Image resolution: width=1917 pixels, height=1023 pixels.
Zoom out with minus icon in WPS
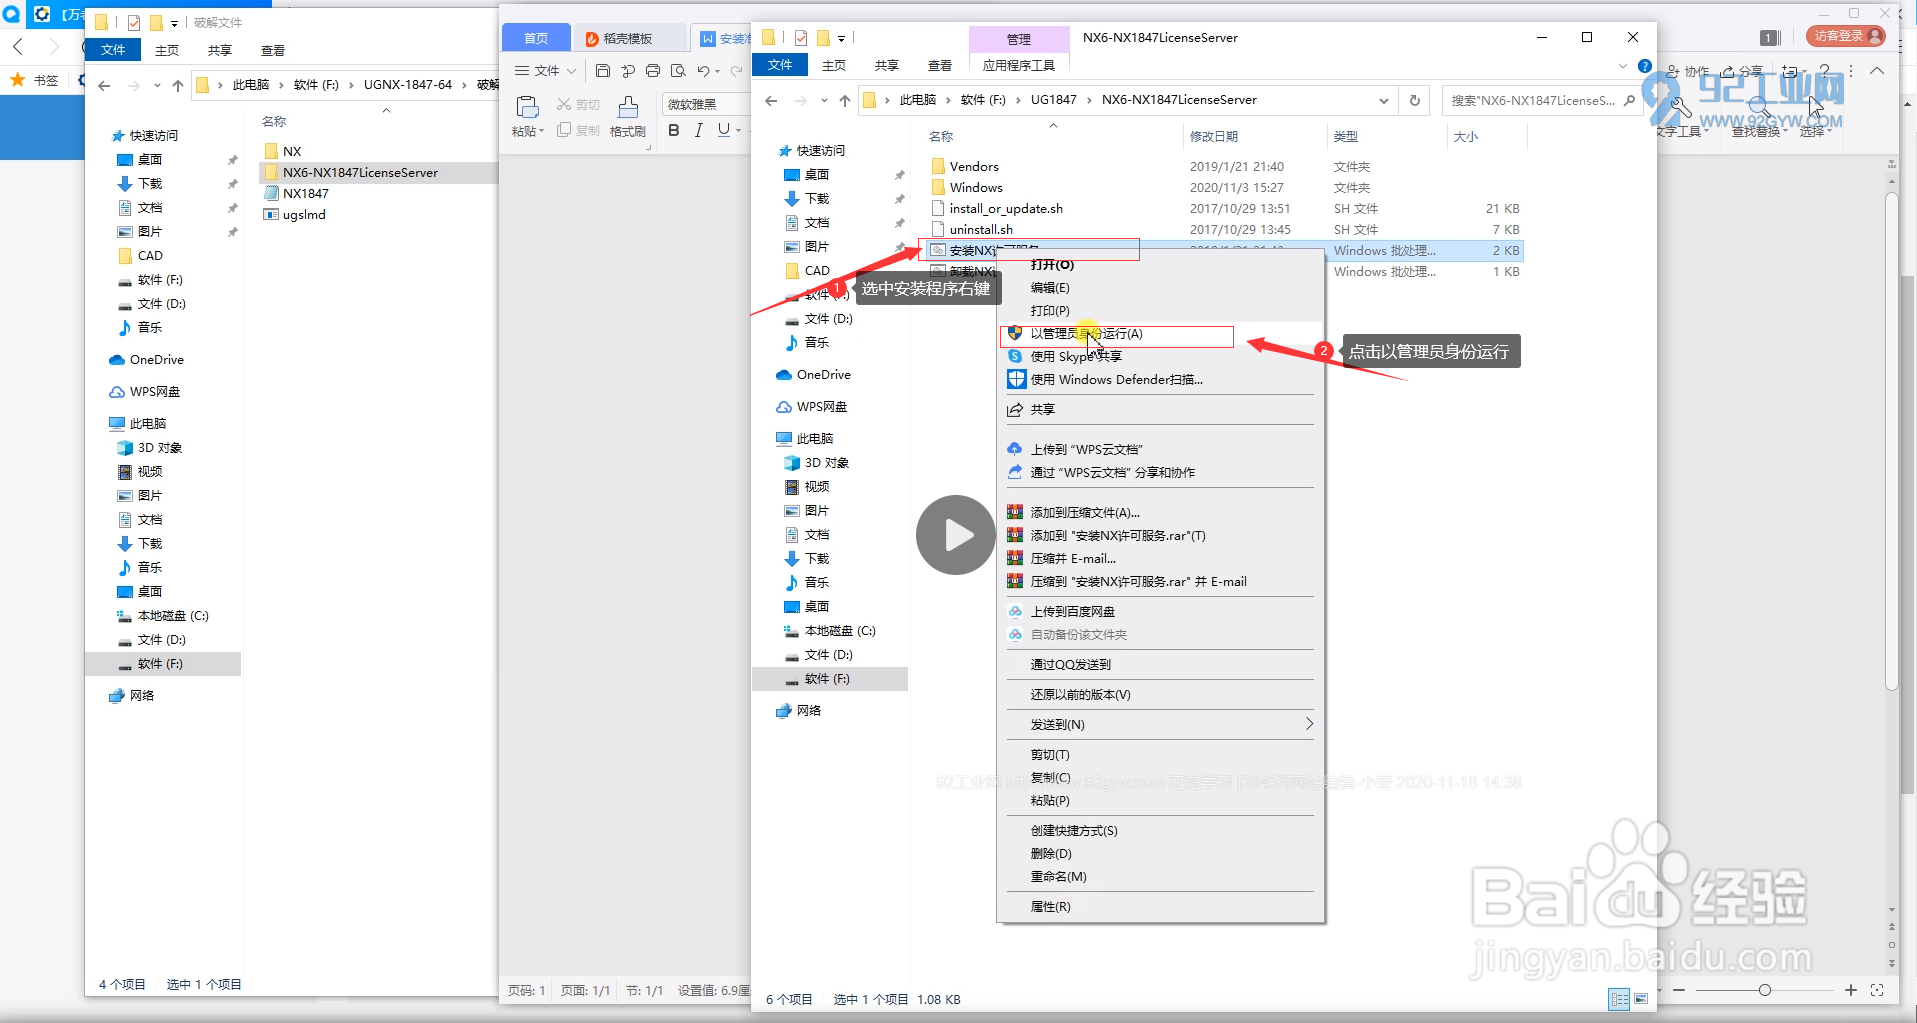click(x=1679, y=990)
